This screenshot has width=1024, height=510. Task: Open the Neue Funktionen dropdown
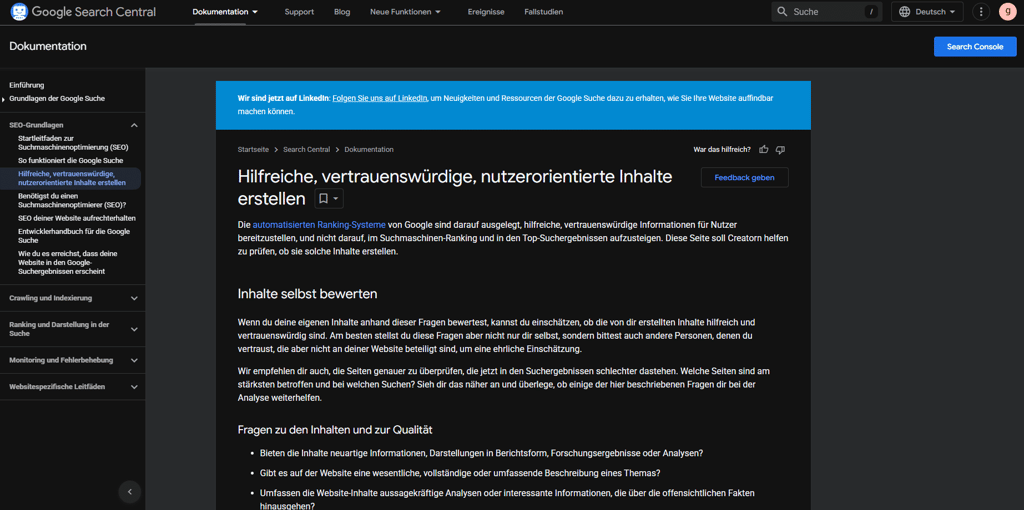pyautogui.click(x=405, y=12)
